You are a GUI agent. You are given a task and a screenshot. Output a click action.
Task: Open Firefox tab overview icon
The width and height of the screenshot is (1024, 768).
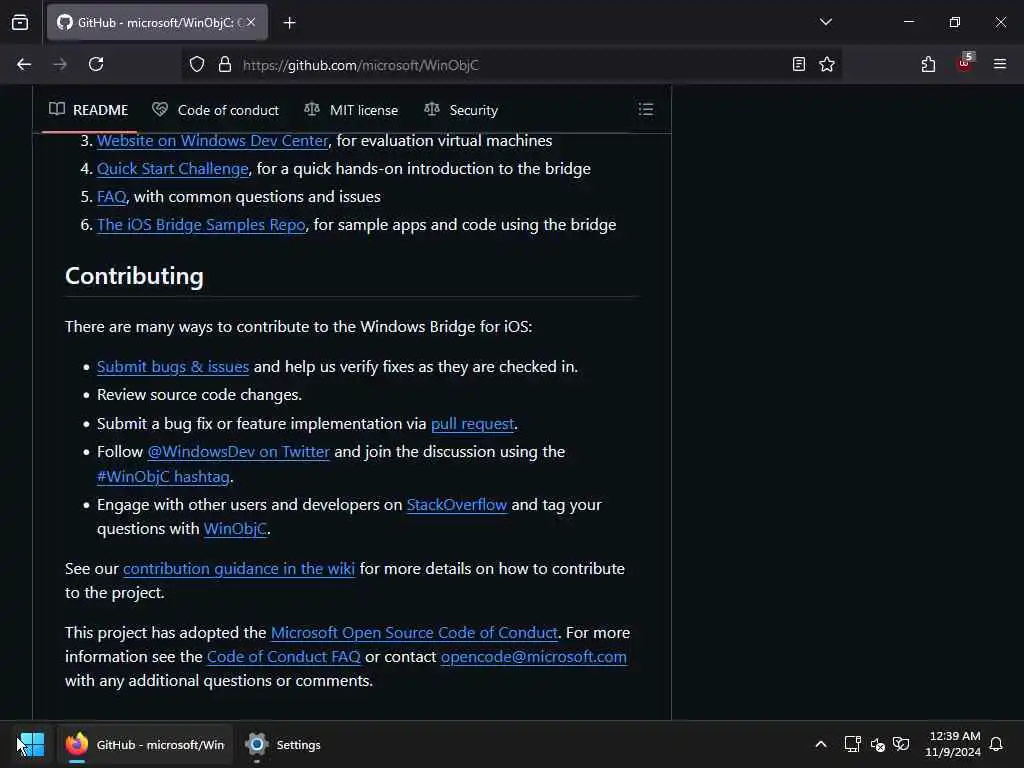[20, 23]
